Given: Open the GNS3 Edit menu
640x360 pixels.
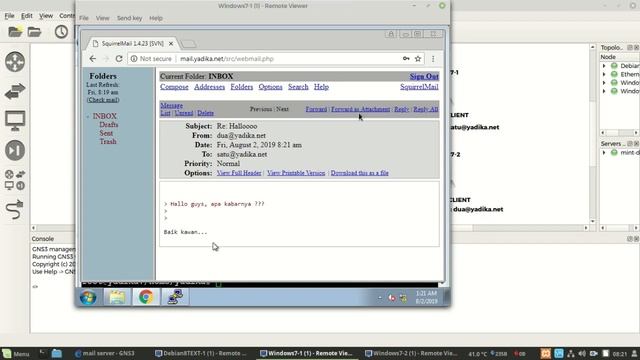Looking at the screenshot, I should [27, 16].
